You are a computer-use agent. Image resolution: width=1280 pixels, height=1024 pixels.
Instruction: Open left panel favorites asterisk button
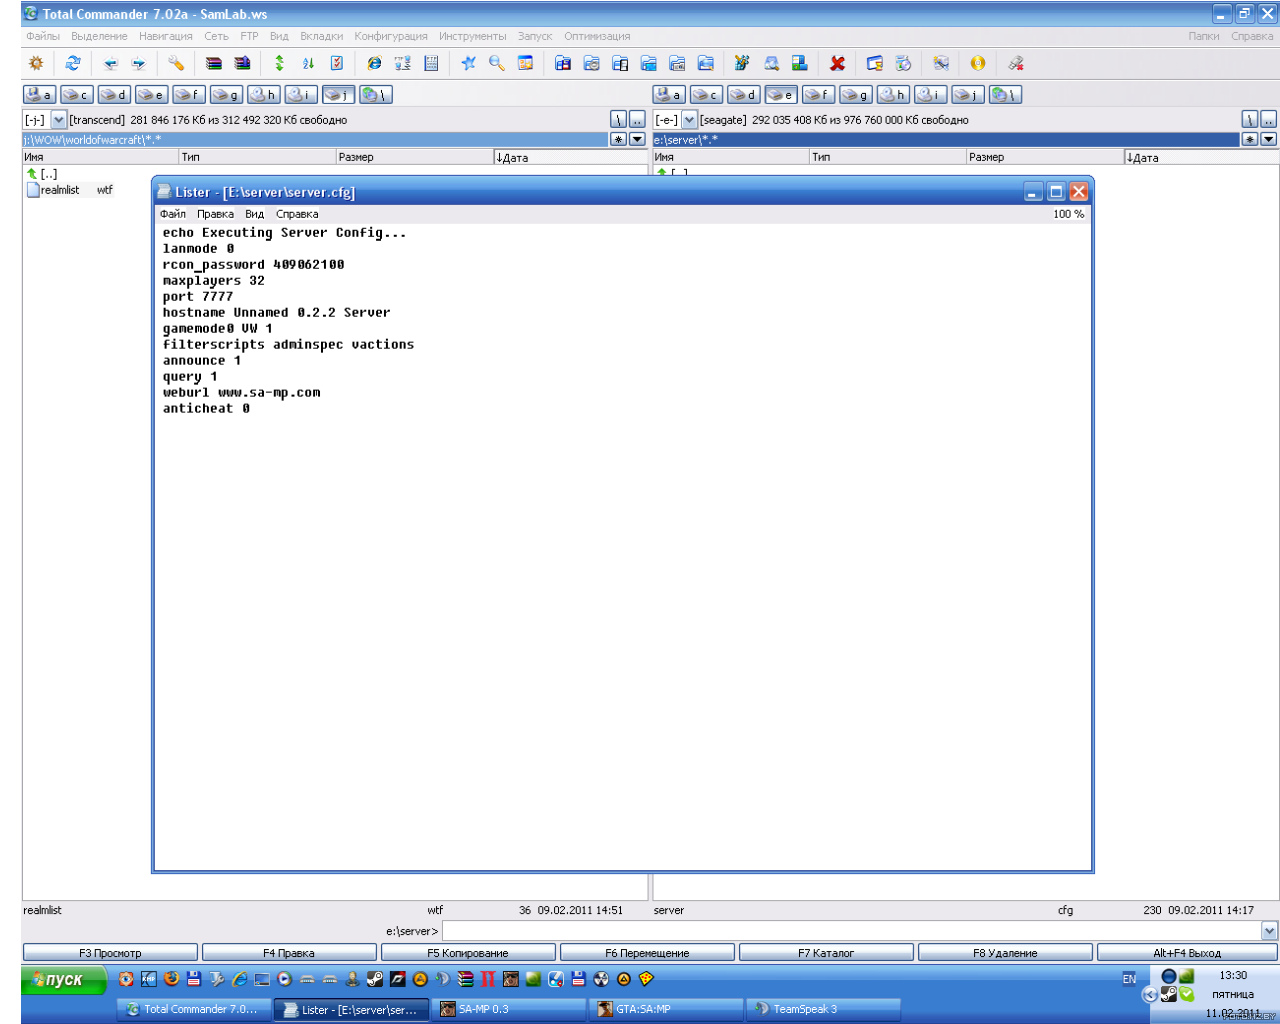[619, 139]
